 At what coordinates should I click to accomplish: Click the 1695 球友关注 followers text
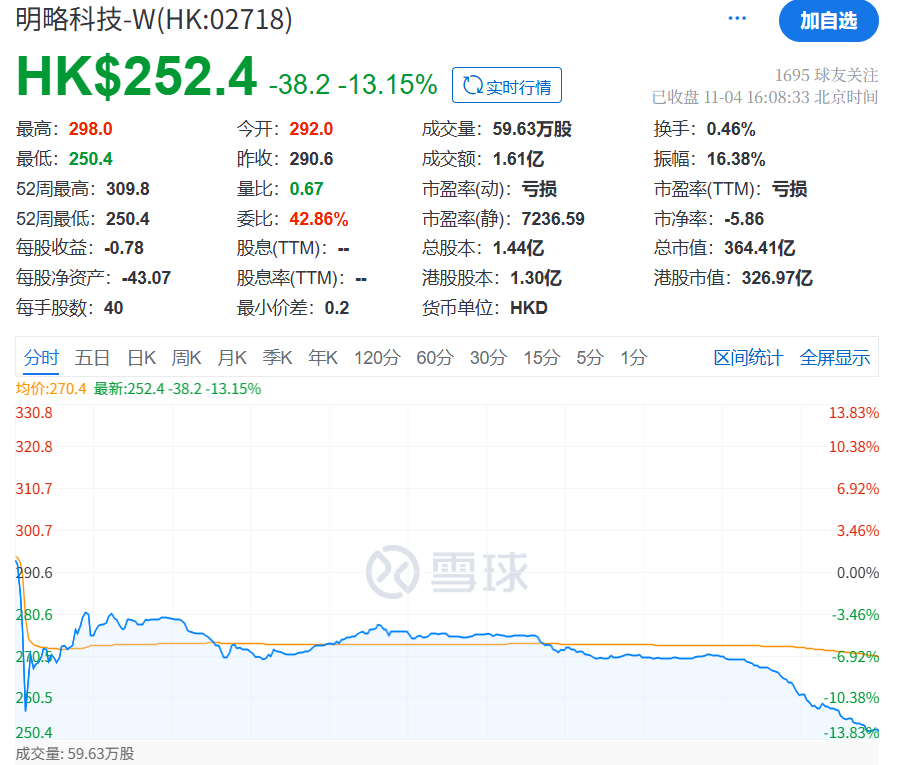tap(826, 75)
